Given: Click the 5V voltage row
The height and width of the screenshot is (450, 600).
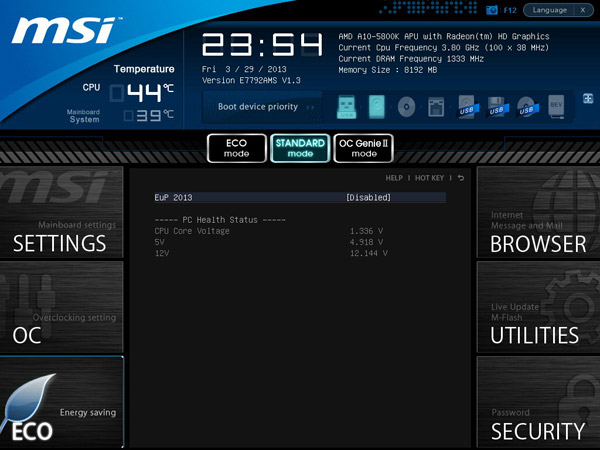Looking at the screenshot, I should tap(269, 242).
